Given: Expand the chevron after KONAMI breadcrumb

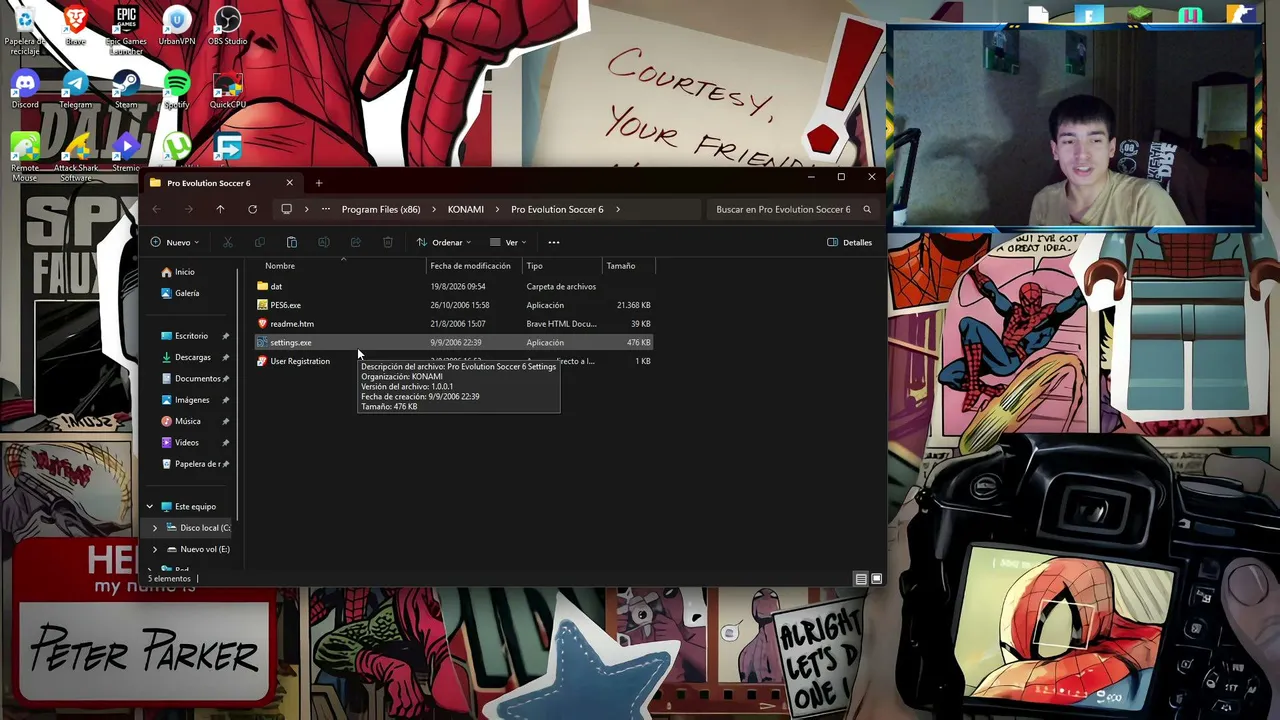Looking at the screenshot, I should click(x=497, y=209).
